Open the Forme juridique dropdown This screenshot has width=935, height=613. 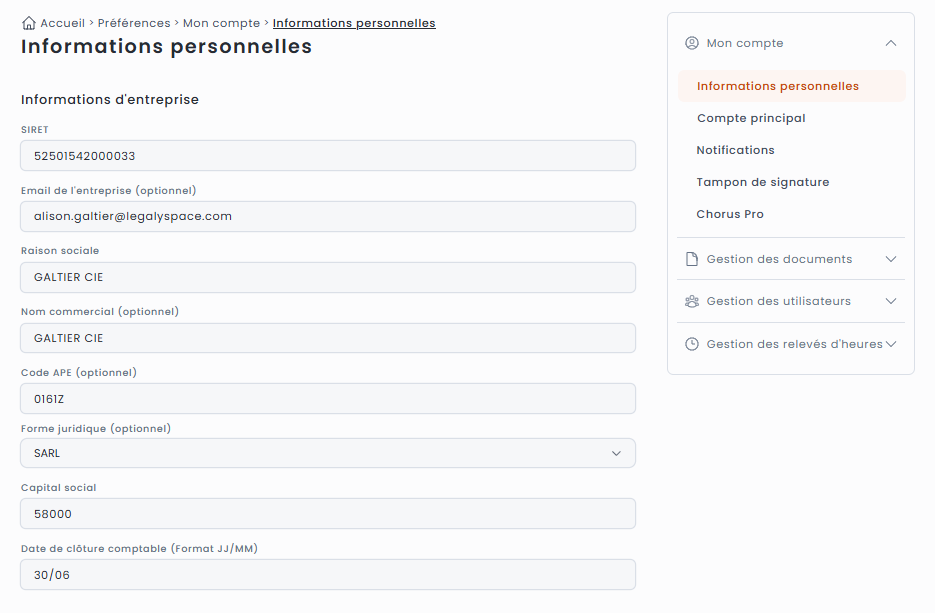pyautogui.click(x=328, y=453)
